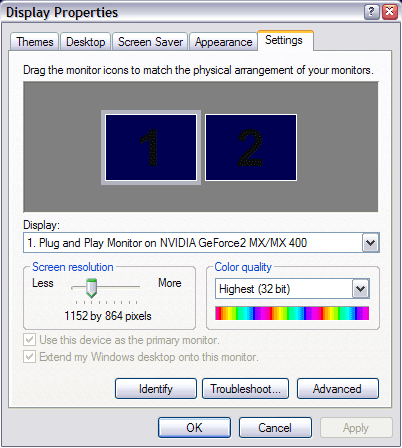Viewport: 402px width, 448px height.
Task: Open the Display monitor dropdown arrow
Action: (x=370, y=243)
